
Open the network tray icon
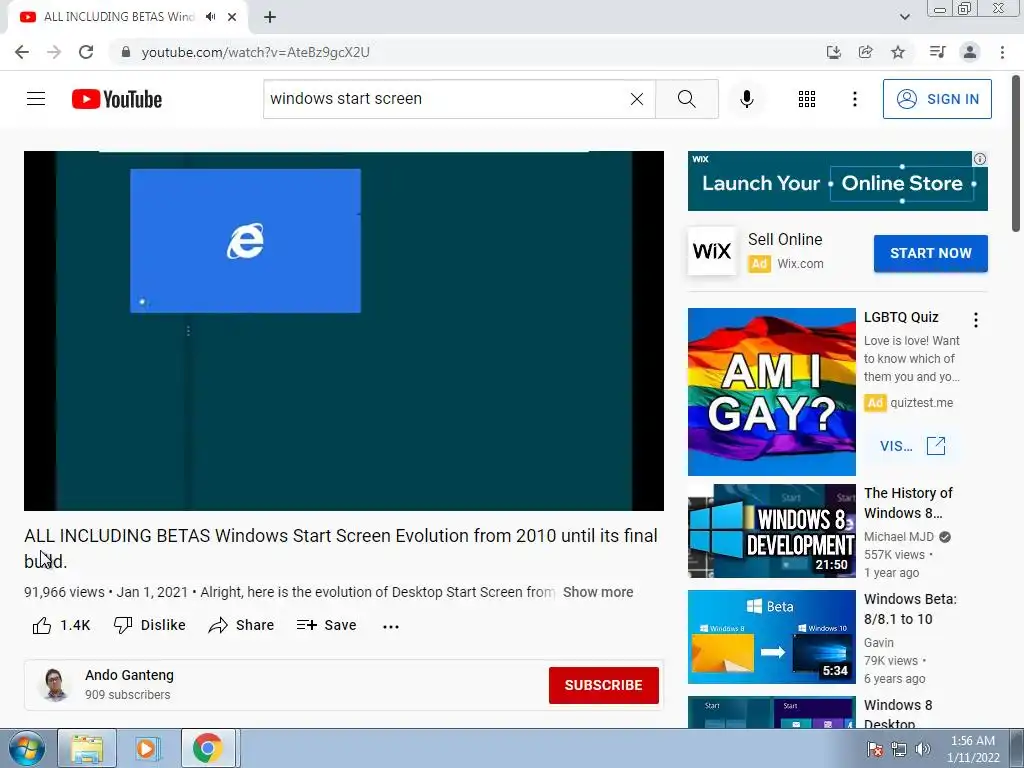click(899, 749)
